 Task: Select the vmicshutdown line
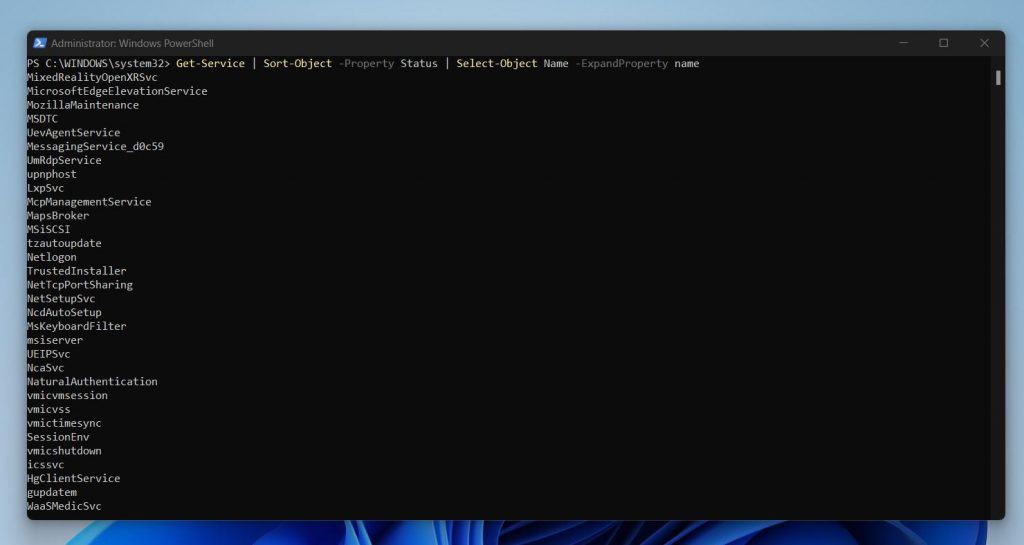pos(64,450)
